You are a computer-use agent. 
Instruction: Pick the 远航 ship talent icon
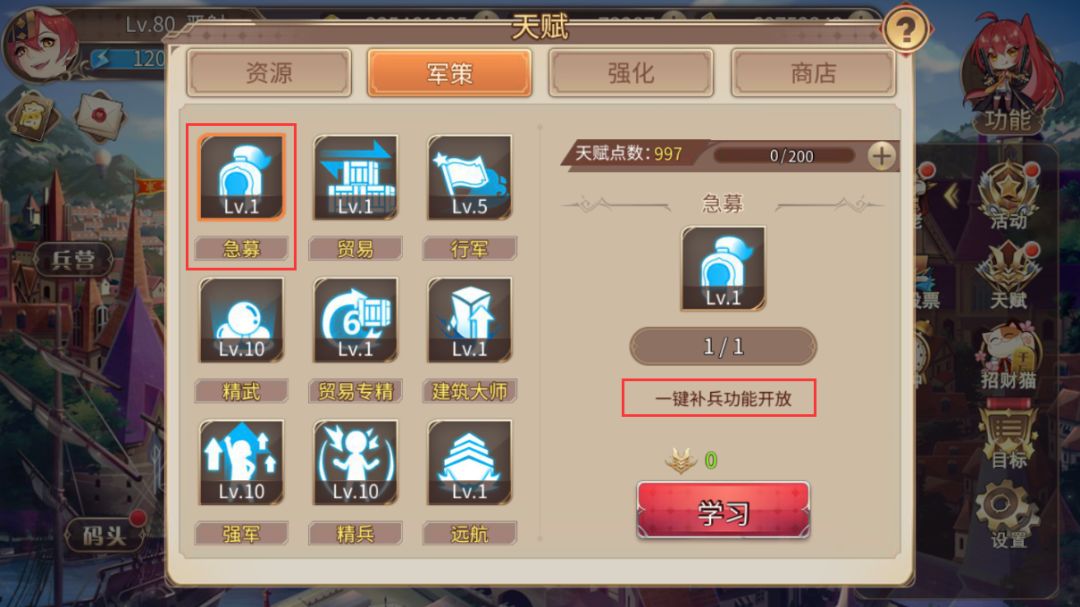470,462
